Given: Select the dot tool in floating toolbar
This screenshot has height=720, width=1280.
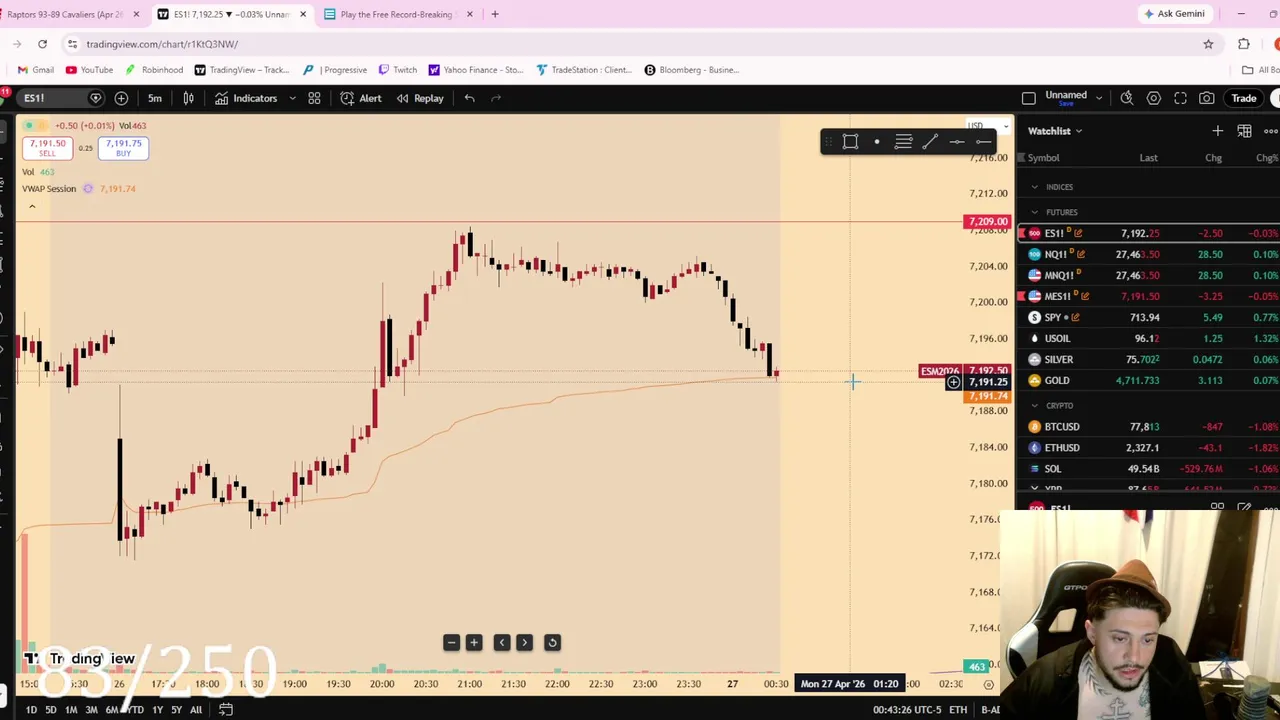Looking at the screenshot, I should pyautogui.click(x=877, y=142).
